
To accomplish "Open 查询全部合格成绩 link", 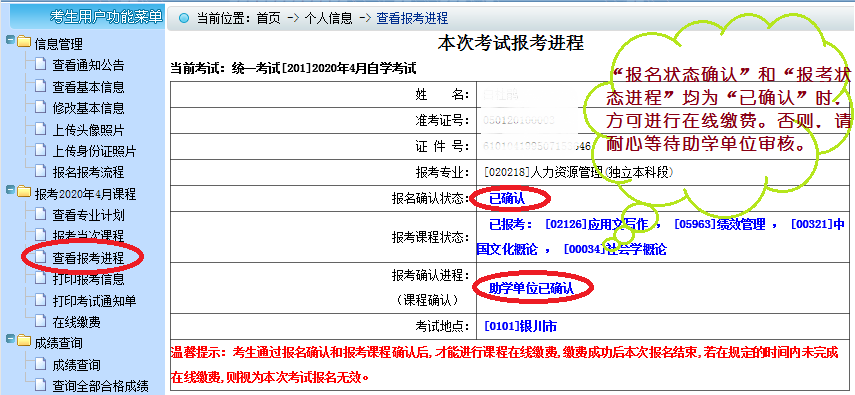I will (x=100, y=386).
